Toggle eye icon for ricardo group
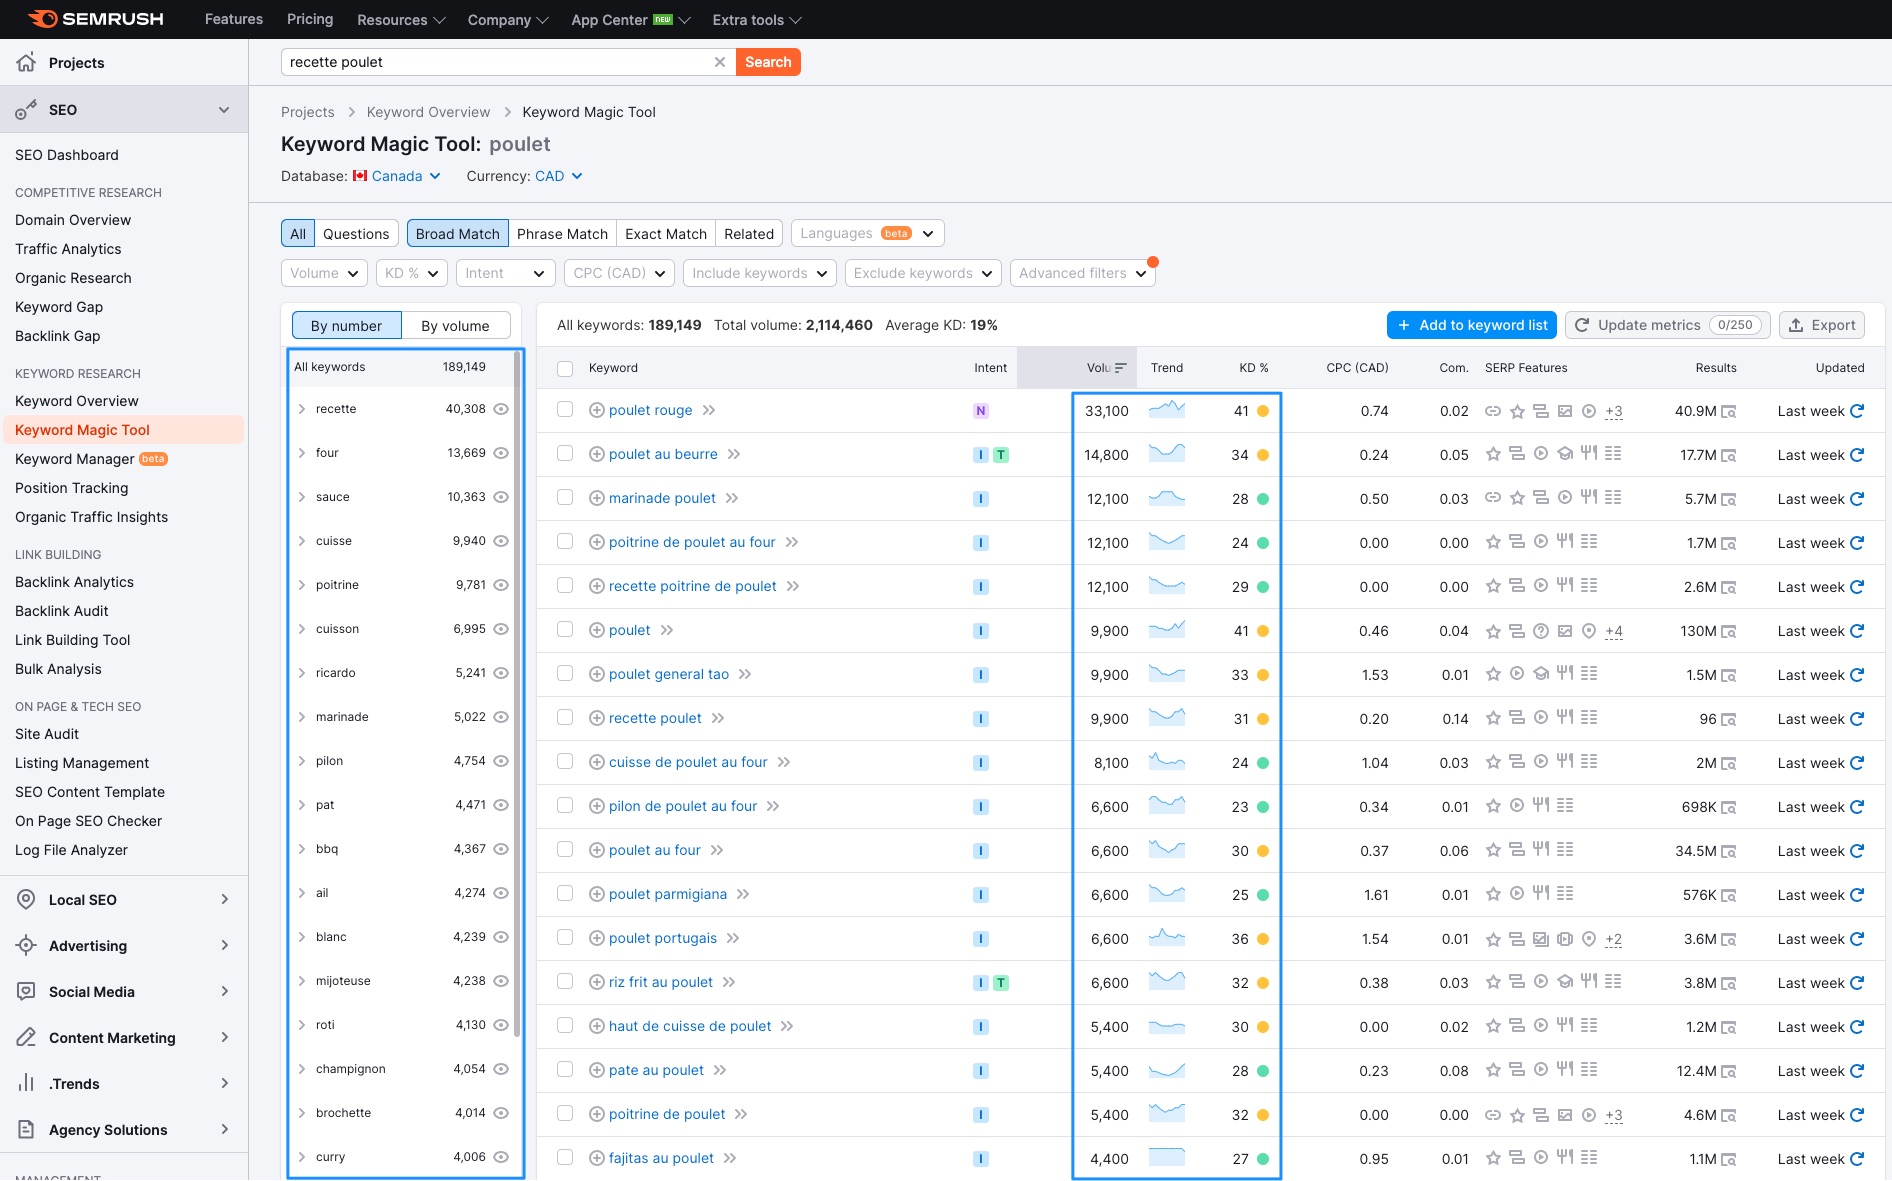 point(502,673)
